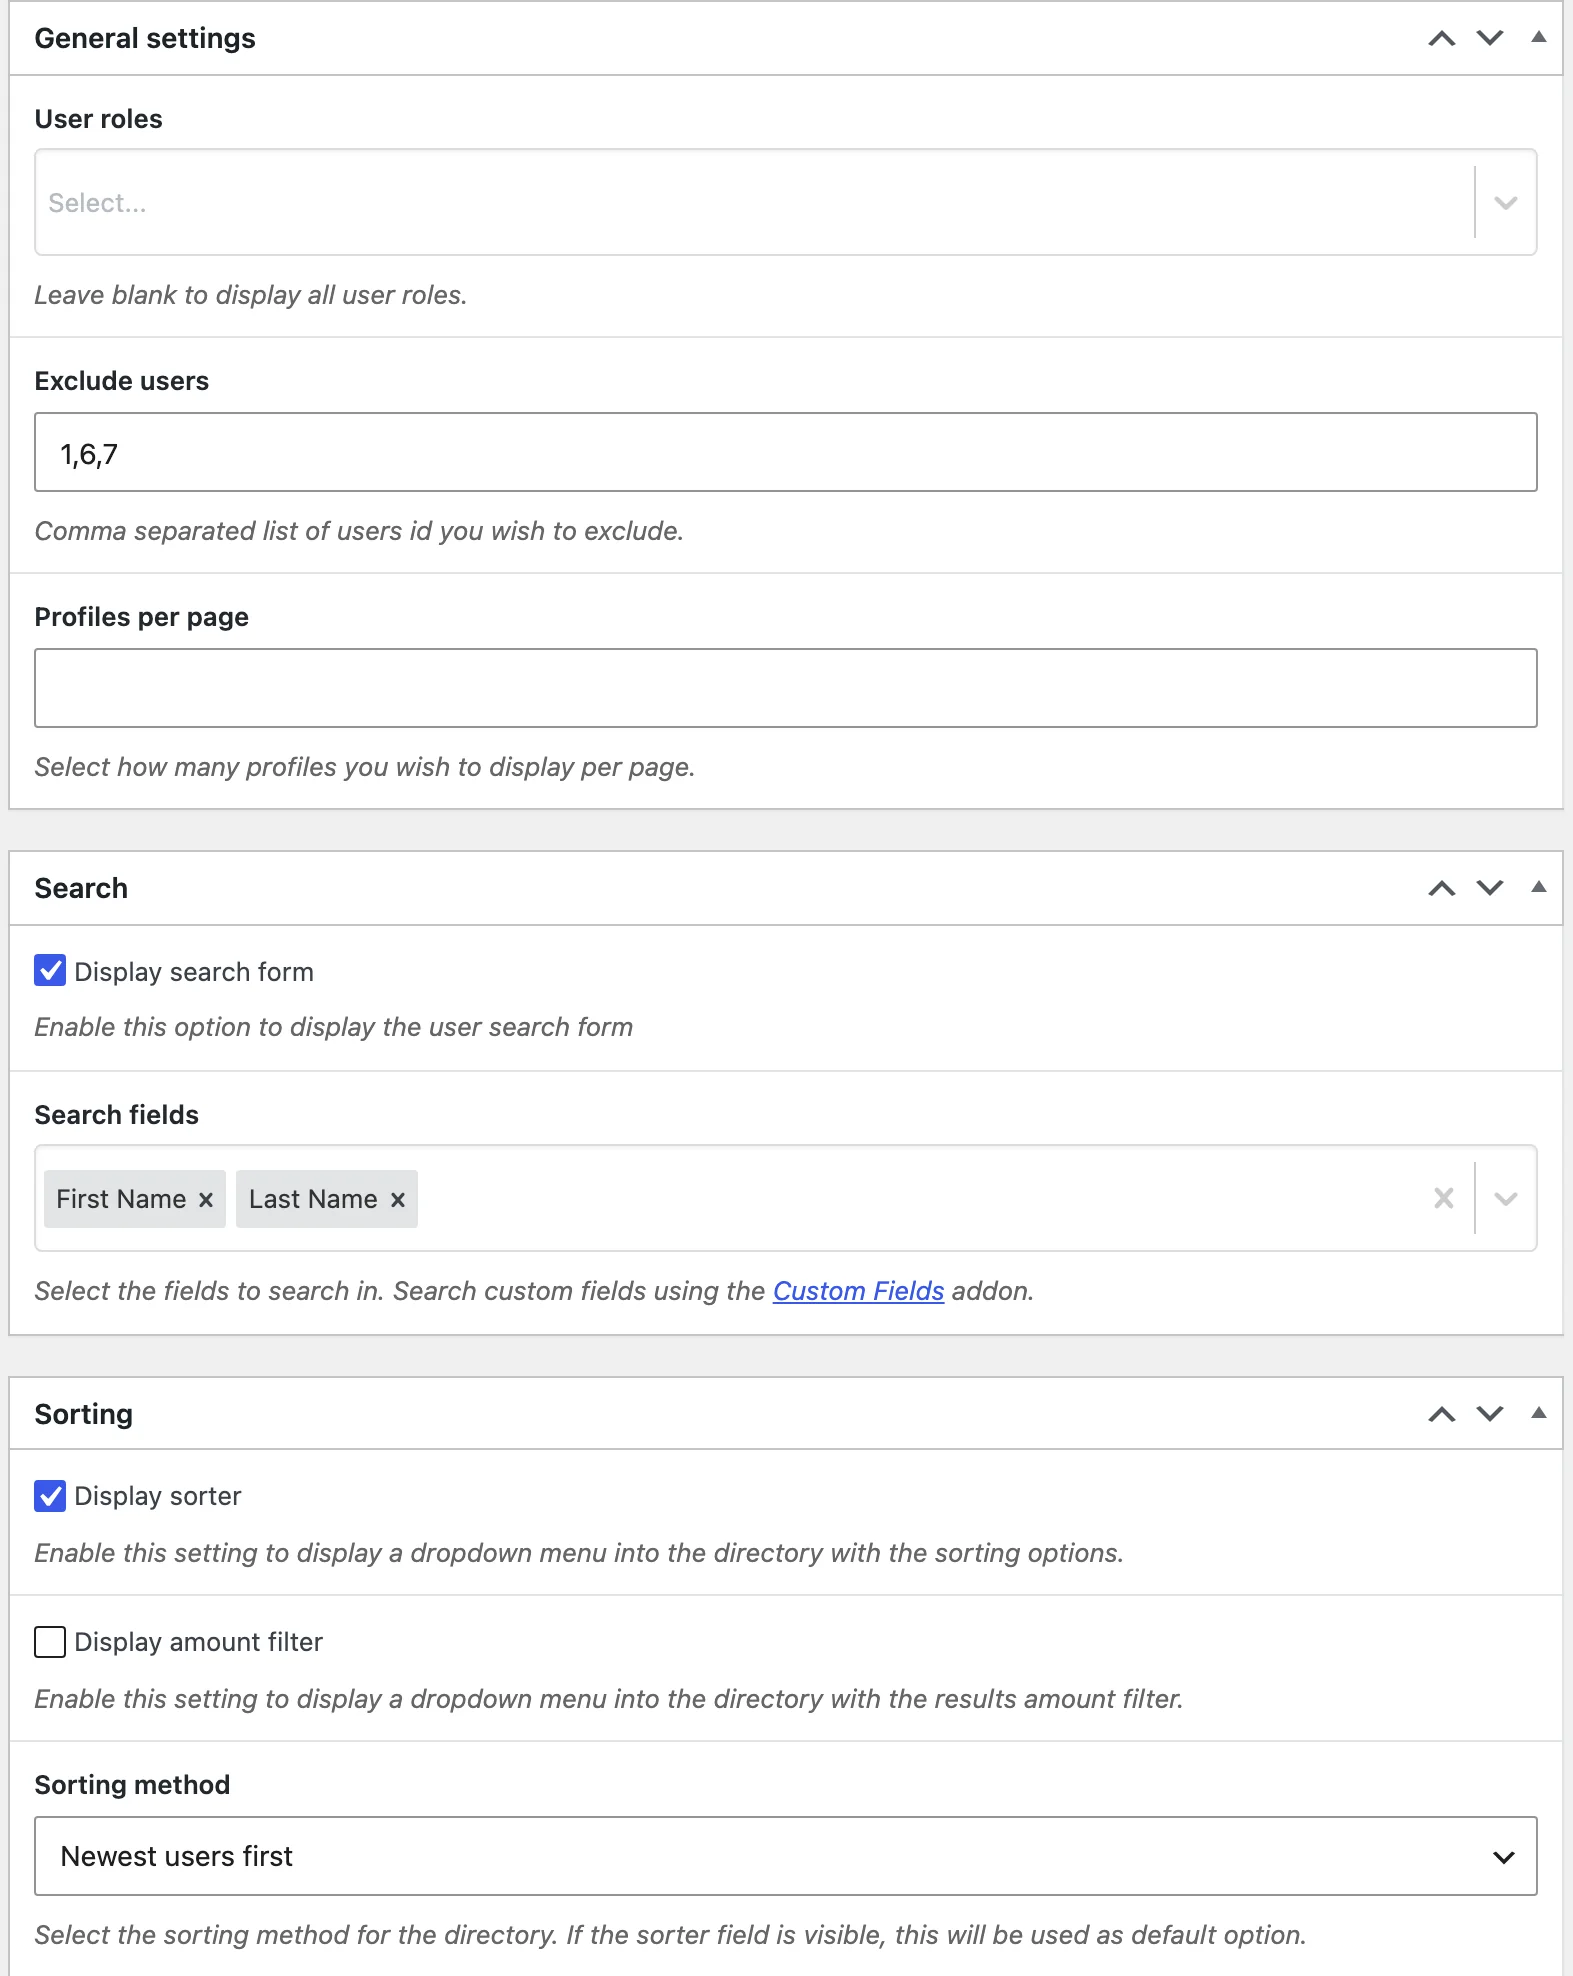Remove Last Name search field tag

click(398, 1200)
